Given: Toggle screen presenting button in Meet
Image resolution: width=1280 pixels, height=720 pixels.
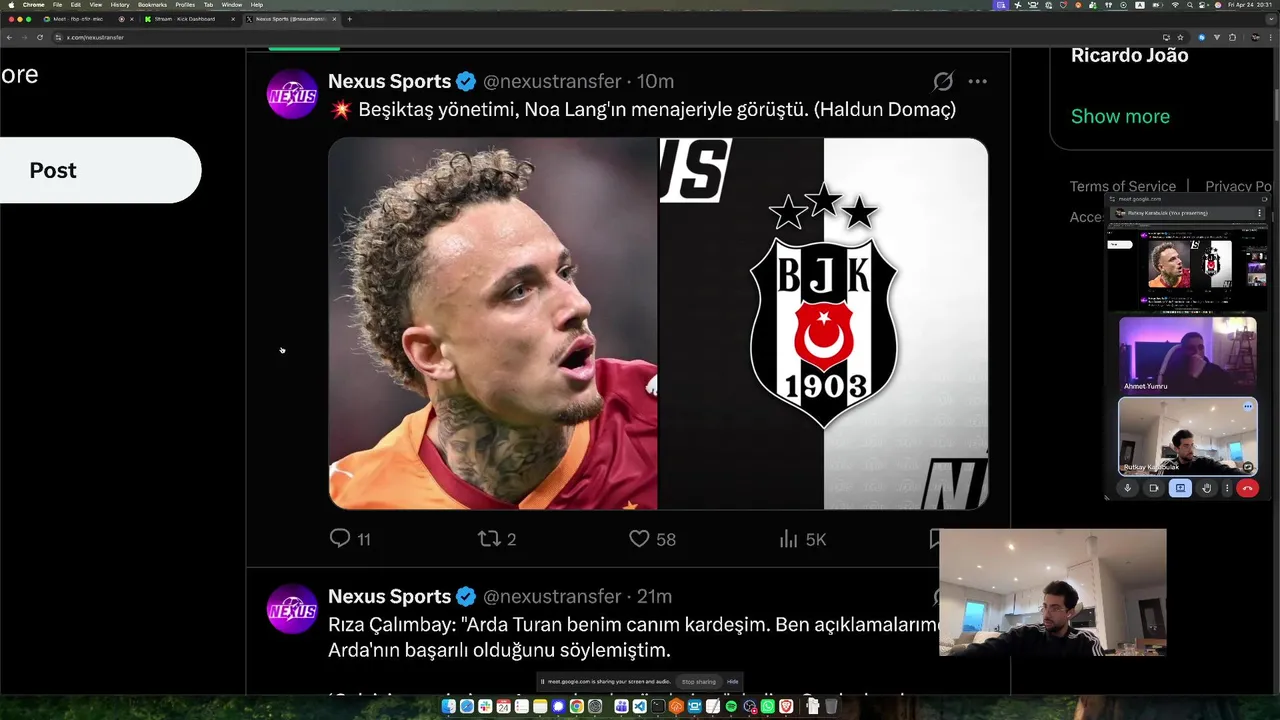Looking at the screenshot, I should click(x=1180, y=488).
